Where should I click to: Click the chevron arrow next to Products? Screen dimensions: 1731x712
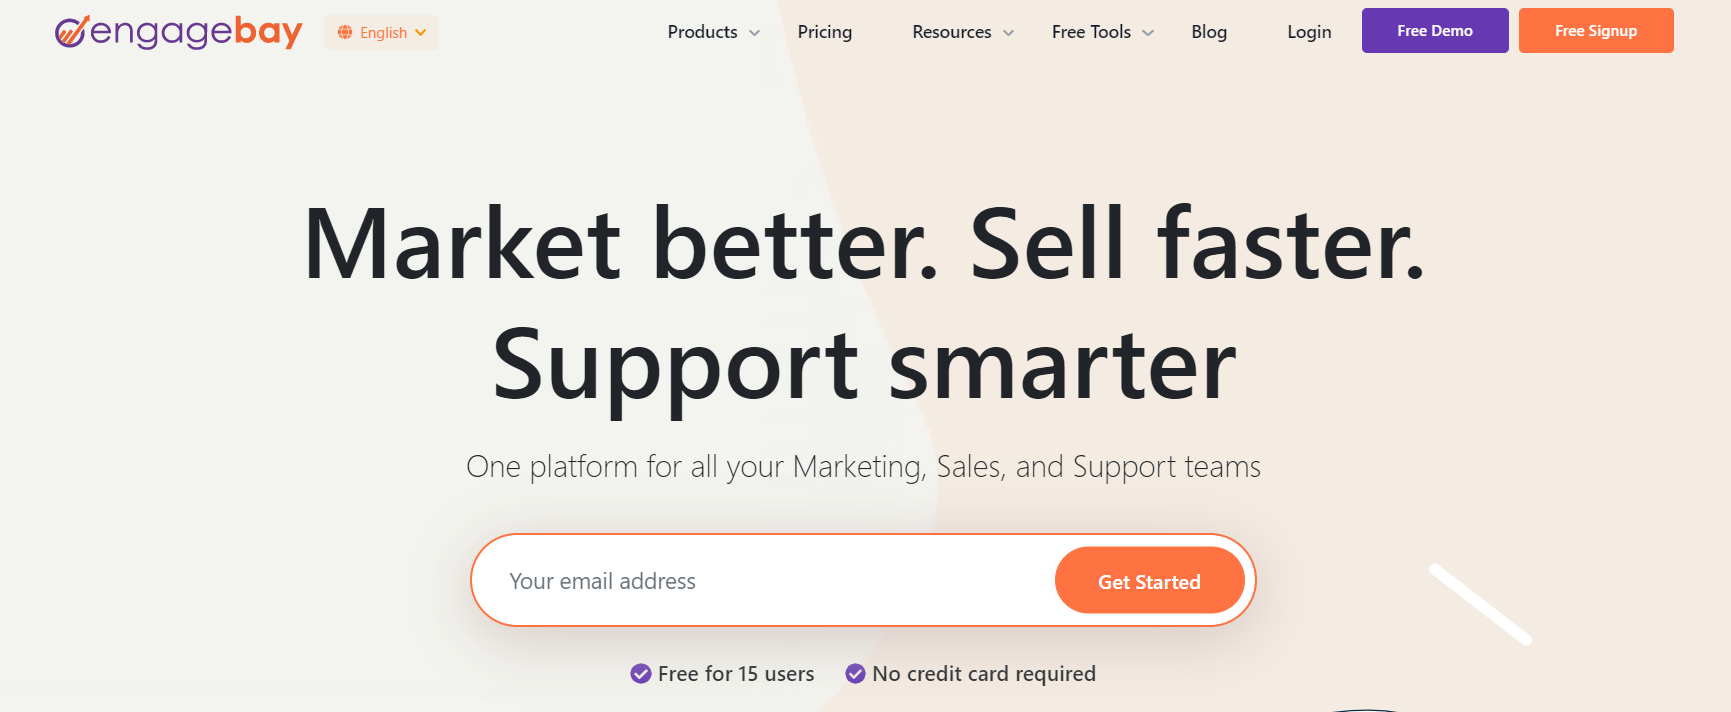pyautogui.click(x=755, y=33)
